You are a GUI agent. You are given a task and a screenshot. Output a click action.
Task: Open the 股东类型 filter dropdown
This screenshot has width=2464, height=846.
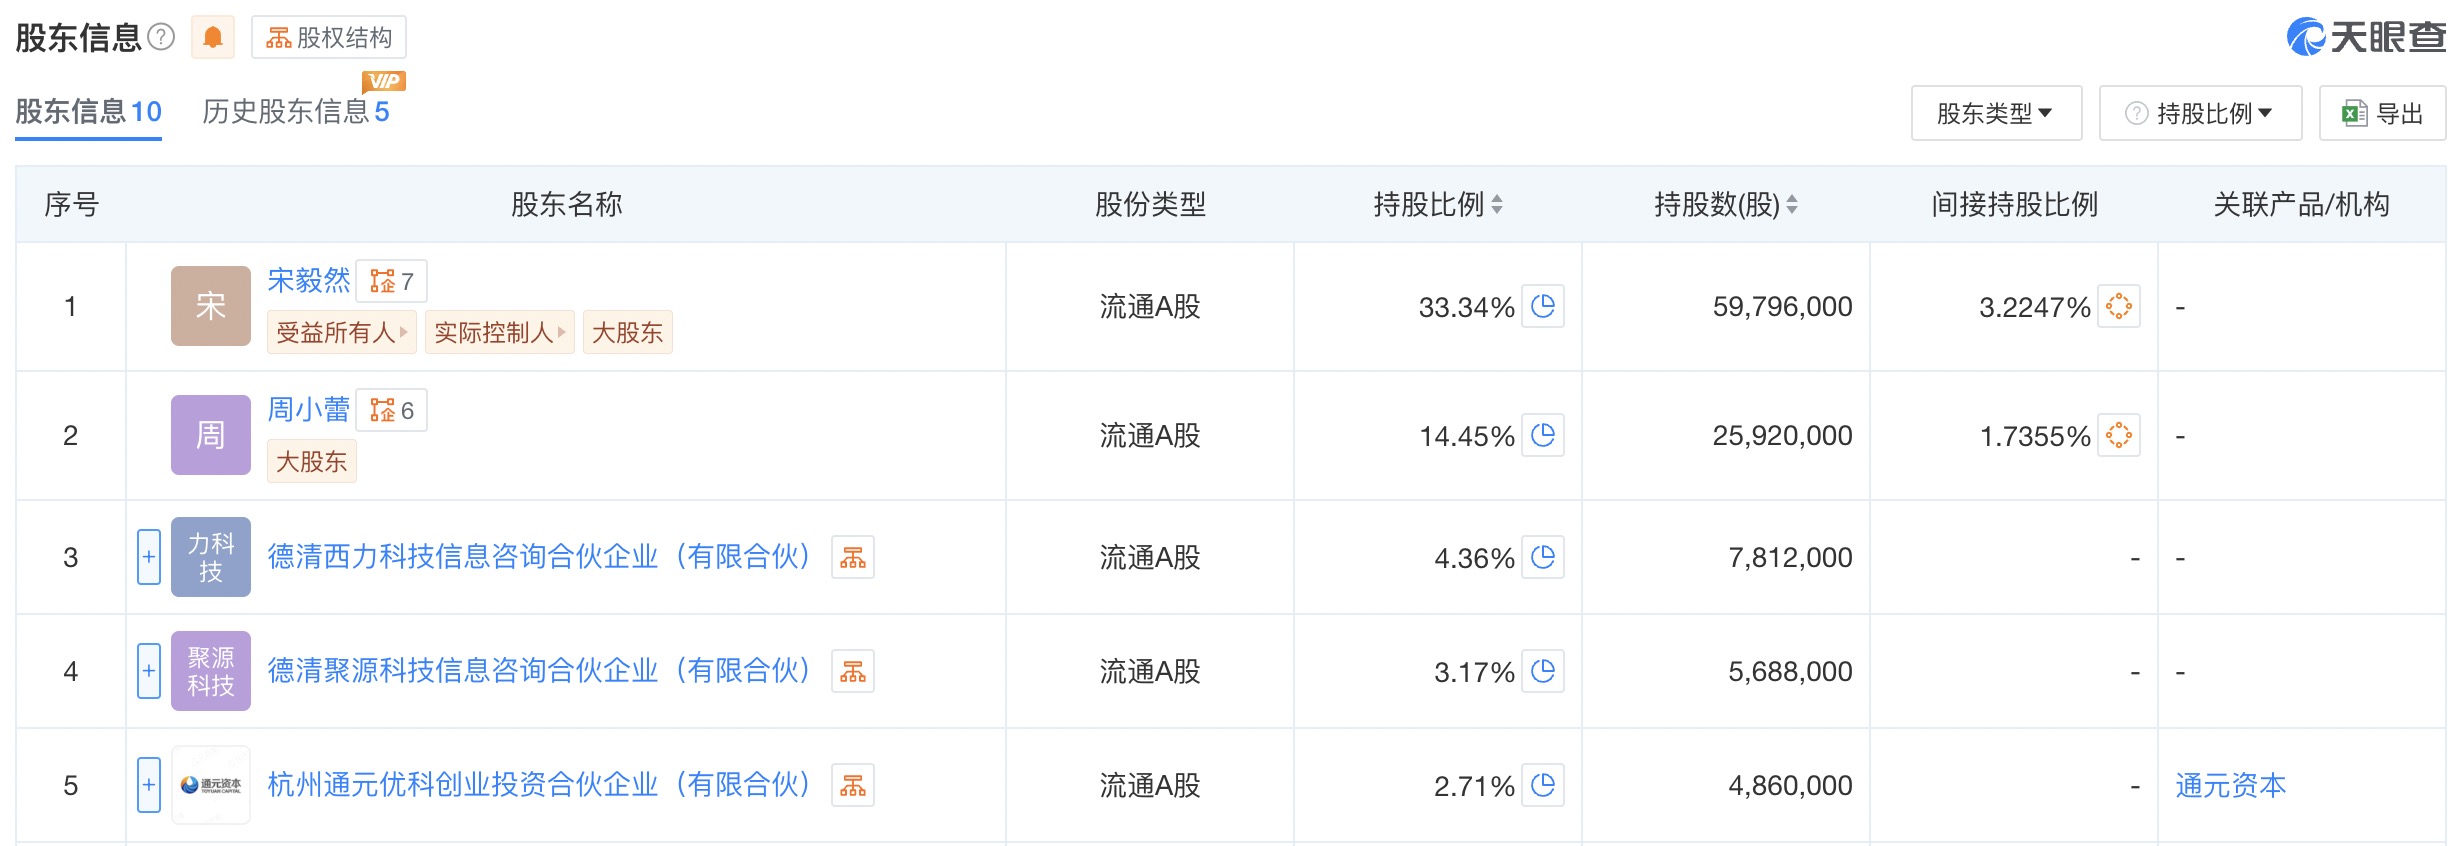click(1995, 114)
